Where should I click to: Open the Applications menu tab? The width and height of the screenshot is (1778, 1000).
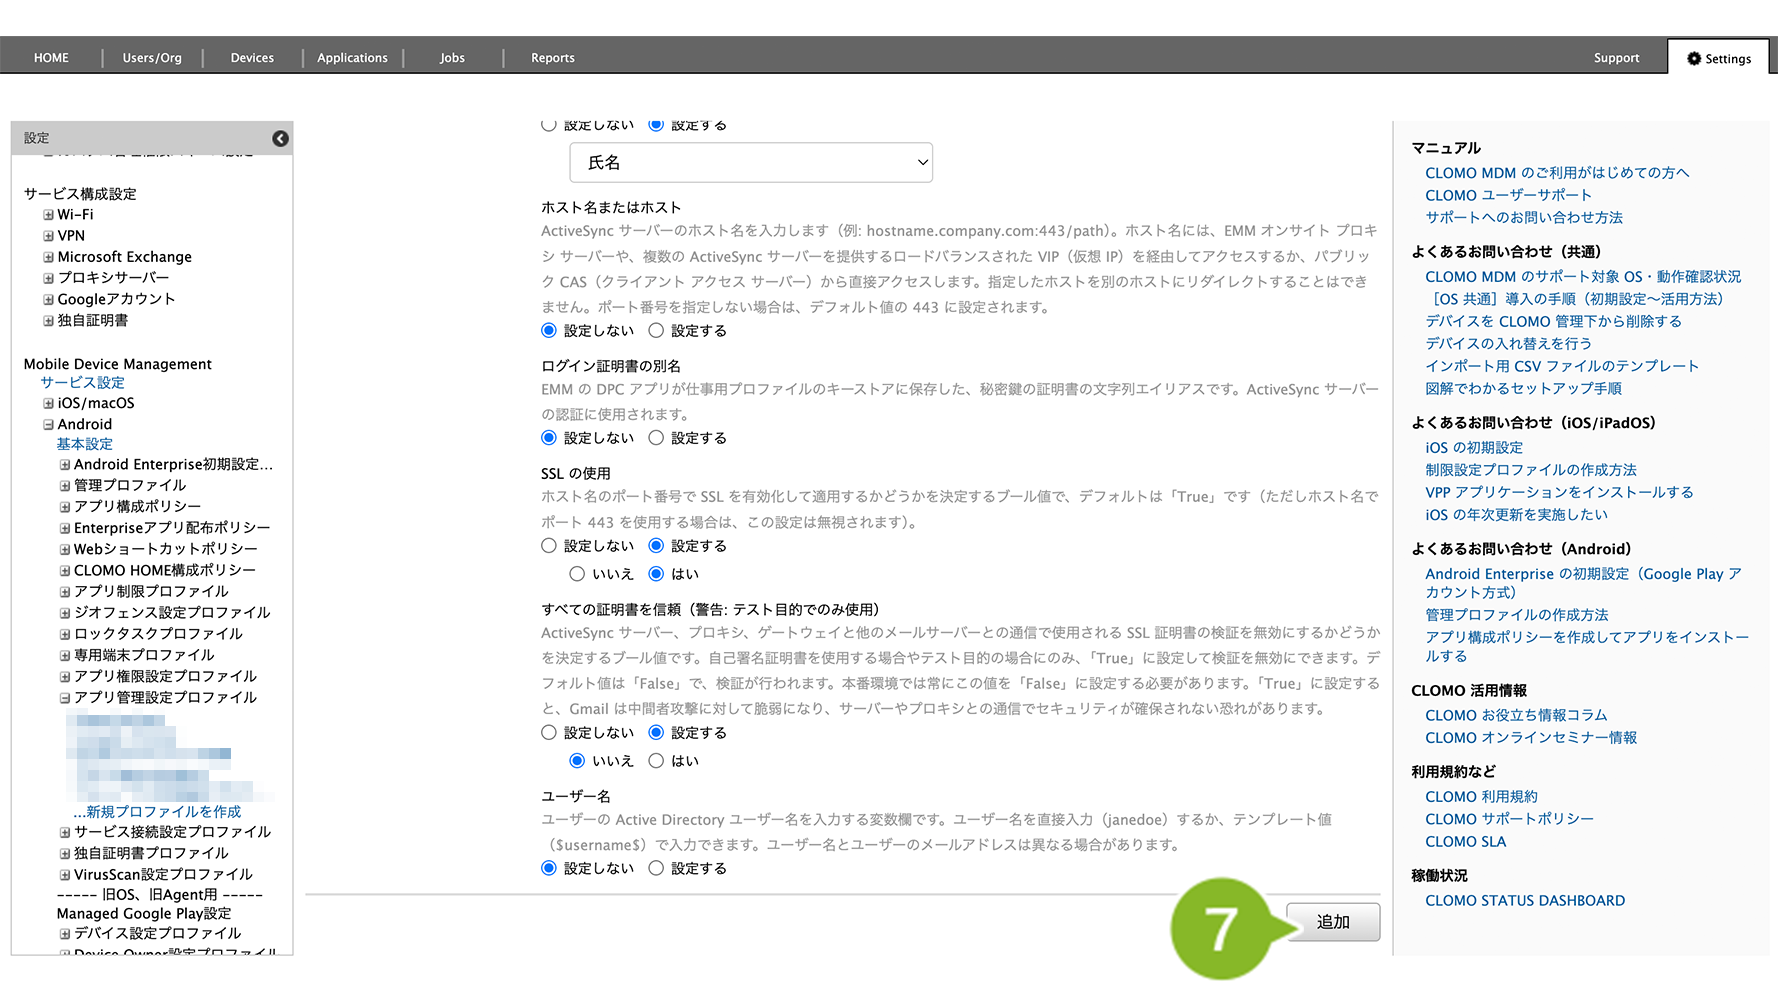click(x=352, y=58)
